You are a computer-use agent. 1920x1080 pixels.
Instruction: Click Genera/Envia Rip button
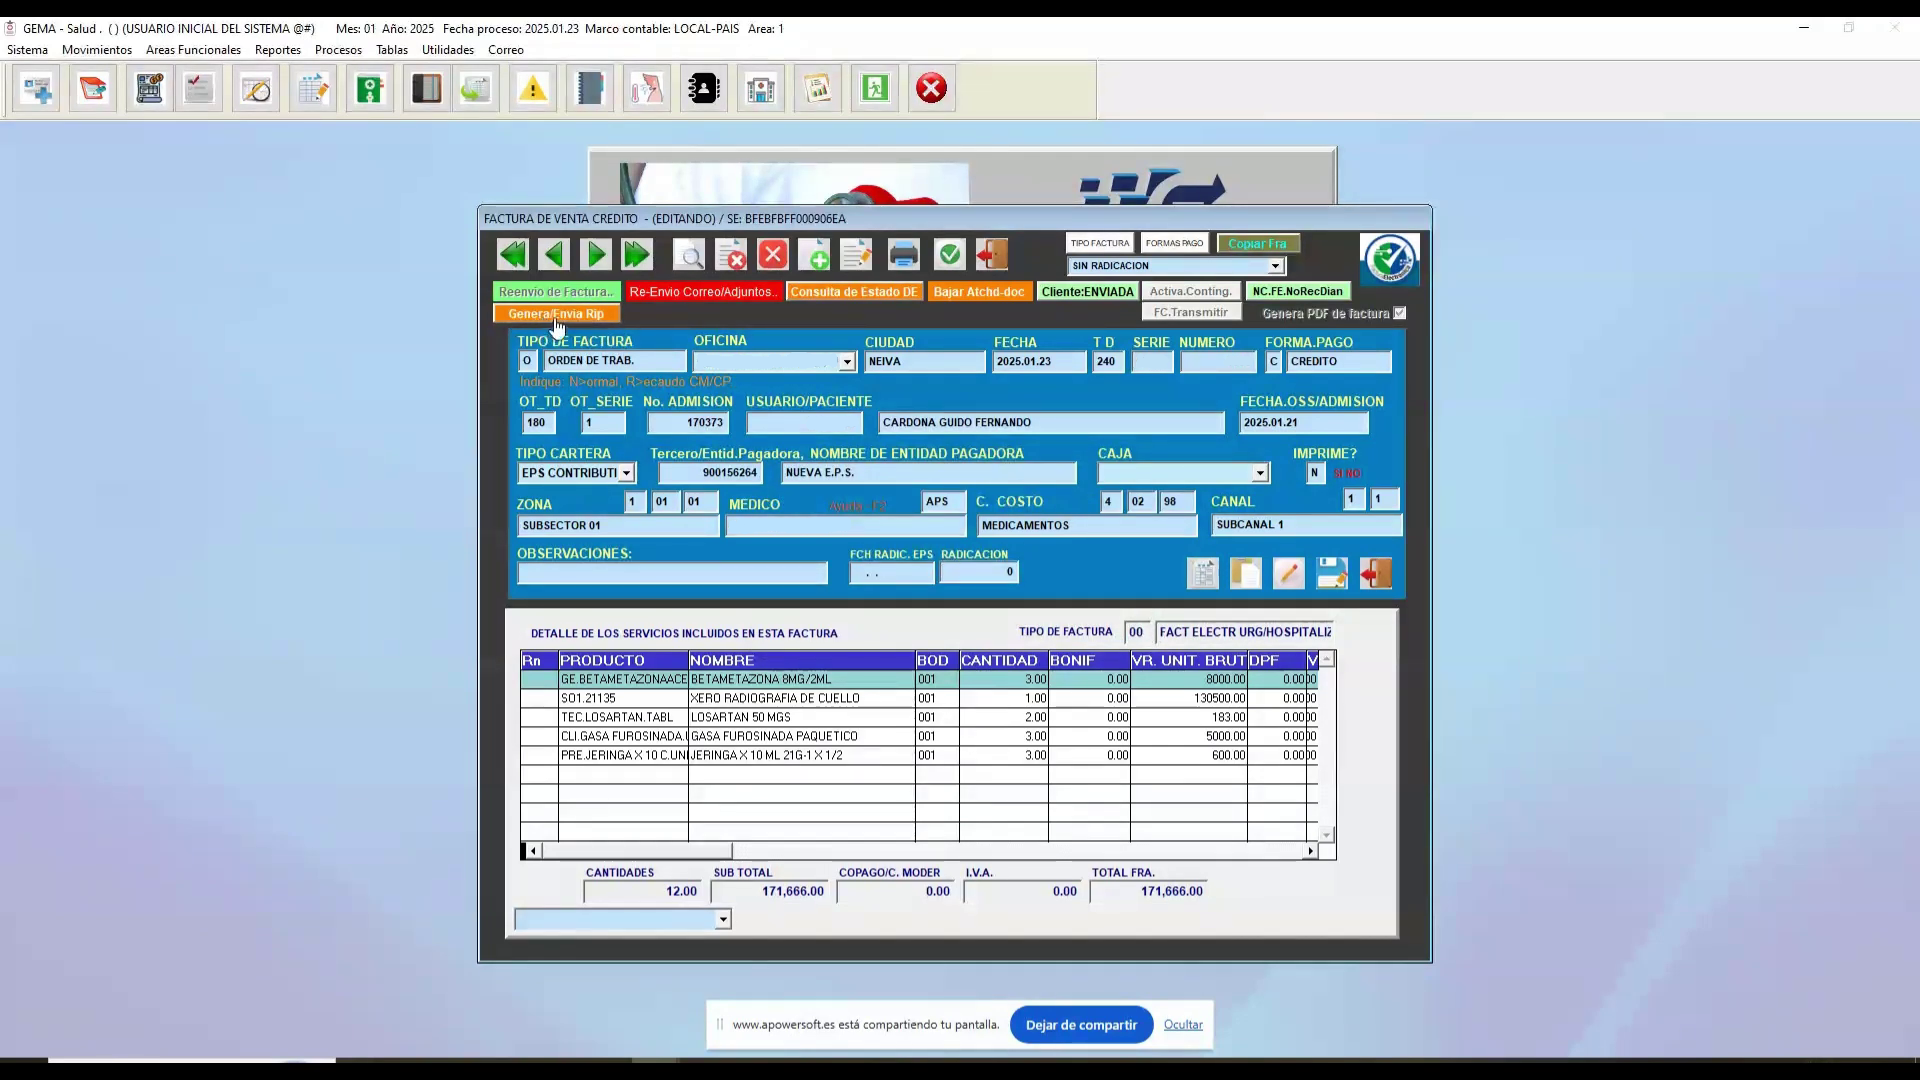point(556,314)
